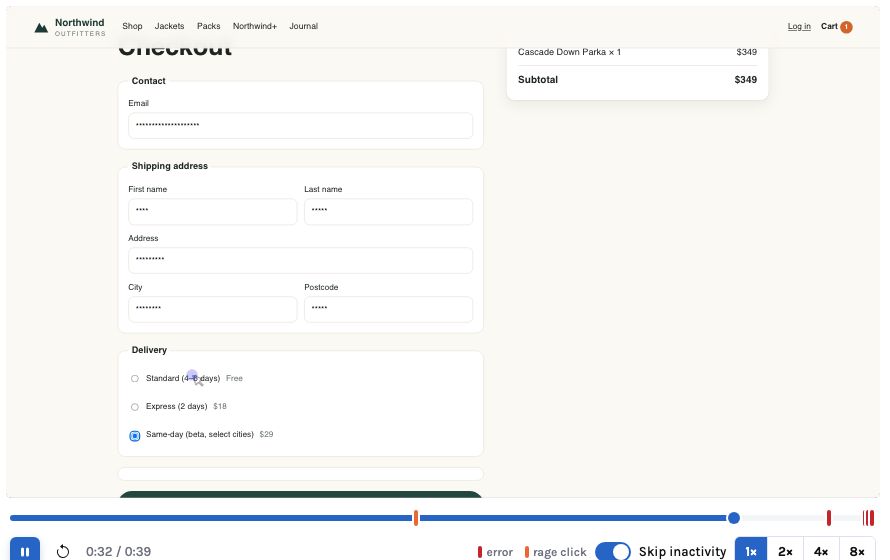Screen dimensions: 890x560
Task: Restart the replay with the replay icon
Action: click(63, 551)
